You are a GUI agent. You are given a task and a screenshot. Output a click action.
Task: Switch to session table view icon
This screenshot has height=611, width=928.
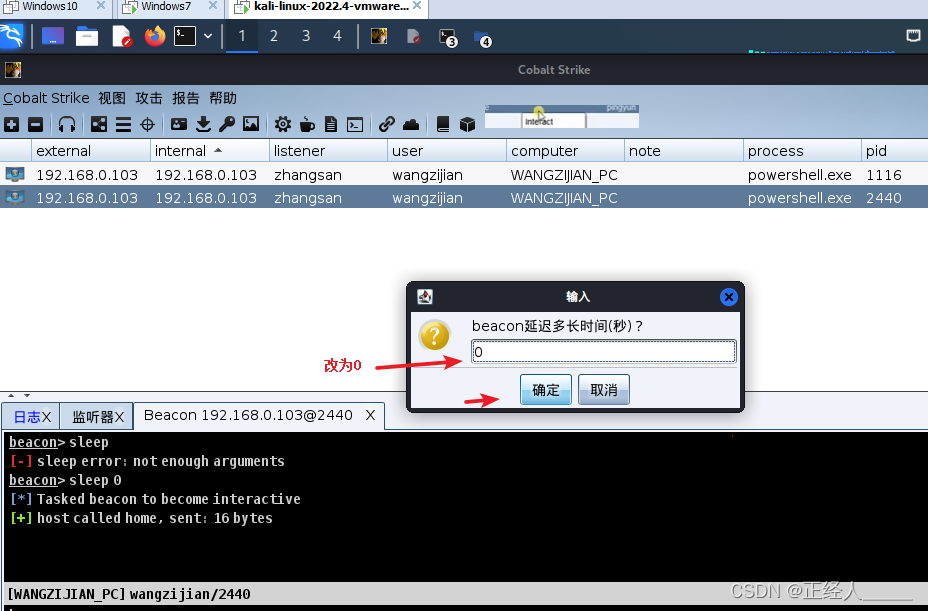coord(123,124)
